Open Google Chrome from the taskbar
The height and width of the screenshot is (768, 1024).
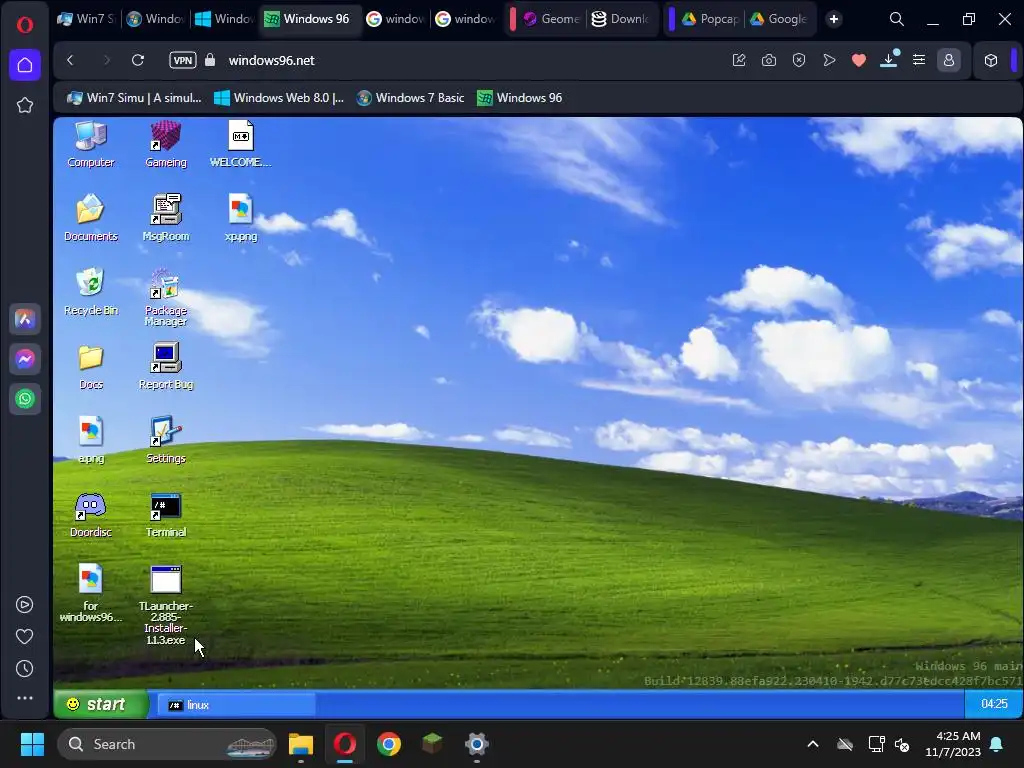[x=389, y=744]
